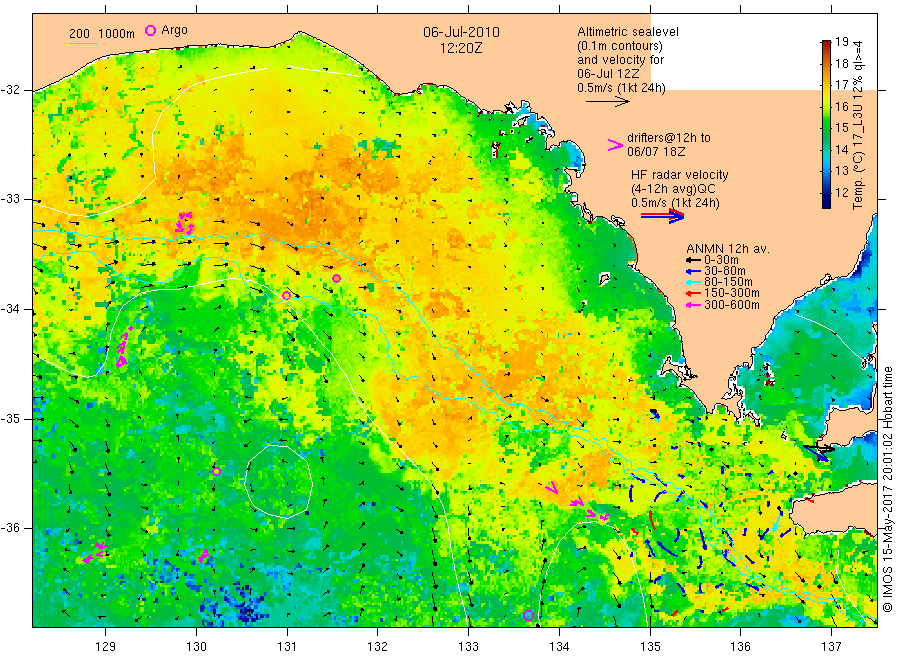Click the '131' longitude axis label
Viewport: 900px width, 660px height.
point(287,646)
